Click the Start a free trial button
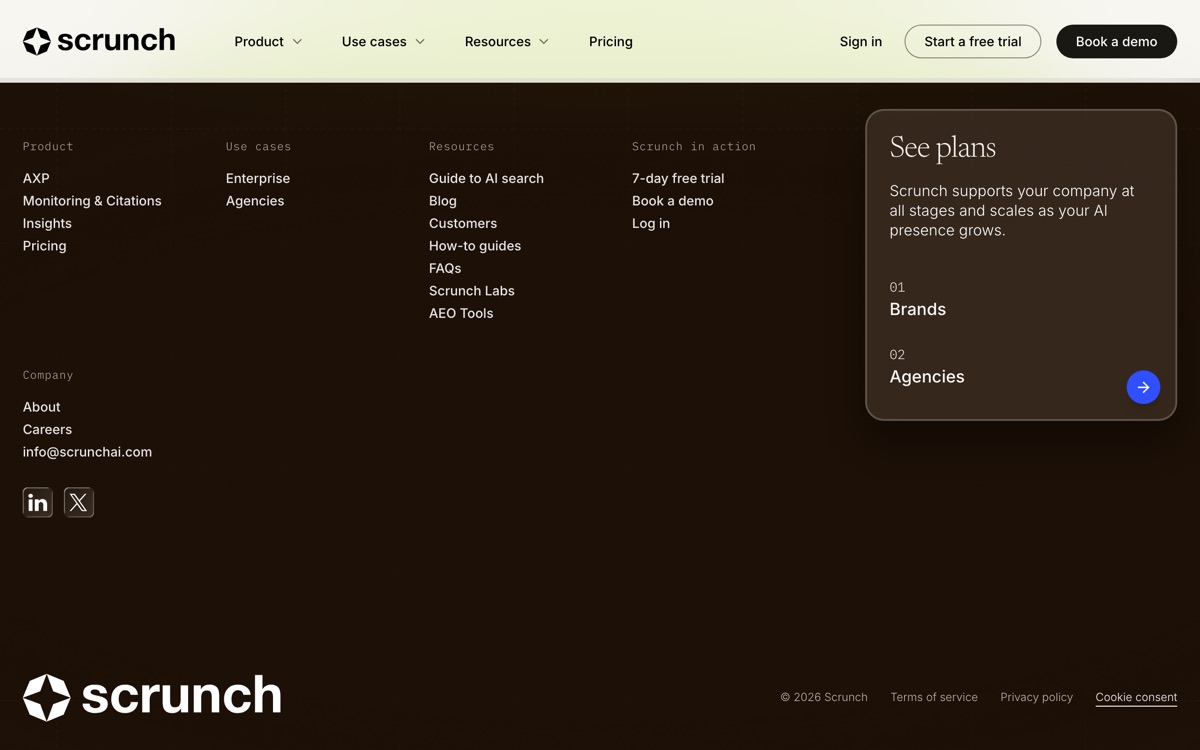This screenshot has width=1200, height=750. pos(973,42)
